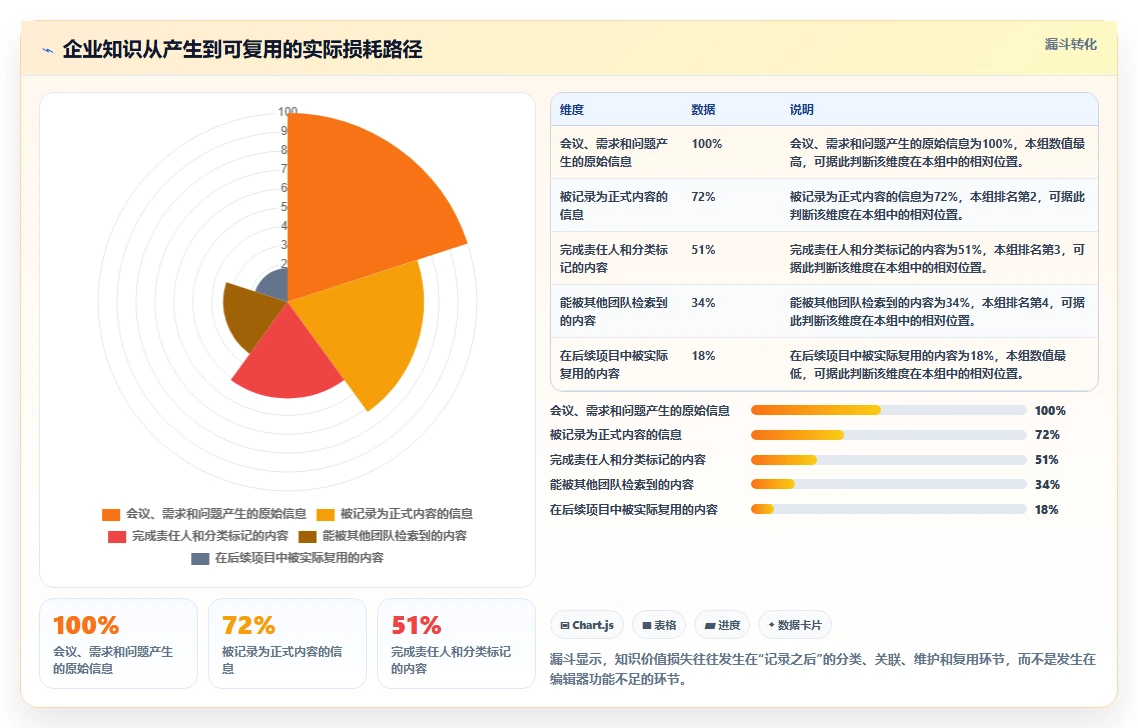Toggle brown legend swatch for 能被其他团队检索到的内容
Image resolution: width=1138 pixels, height=728 pixels.
click(308, 536)
